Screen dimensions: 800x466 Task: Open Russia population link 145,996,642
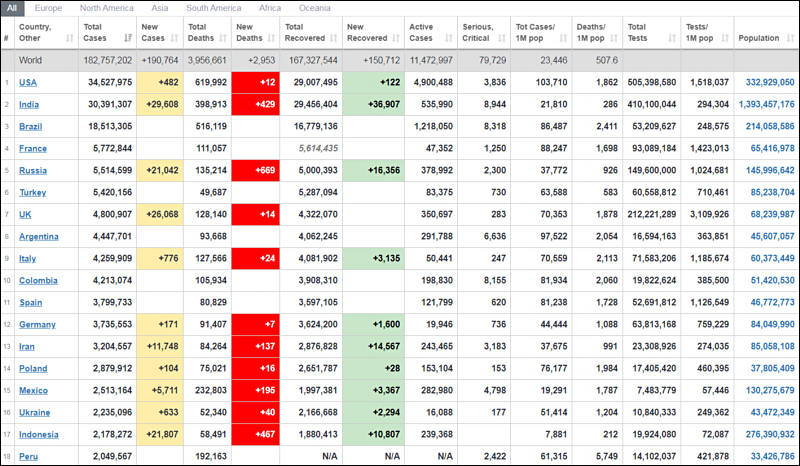pyautogui.click(x=770, y=170)
